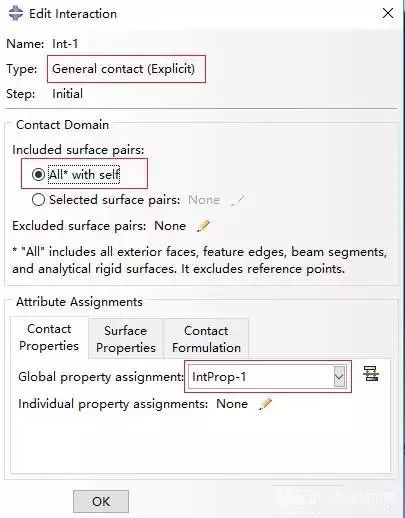The width and height of the screenshot is (405, 518).
Task: Go to the Contact Formulation tab
Action: point(206,339)
